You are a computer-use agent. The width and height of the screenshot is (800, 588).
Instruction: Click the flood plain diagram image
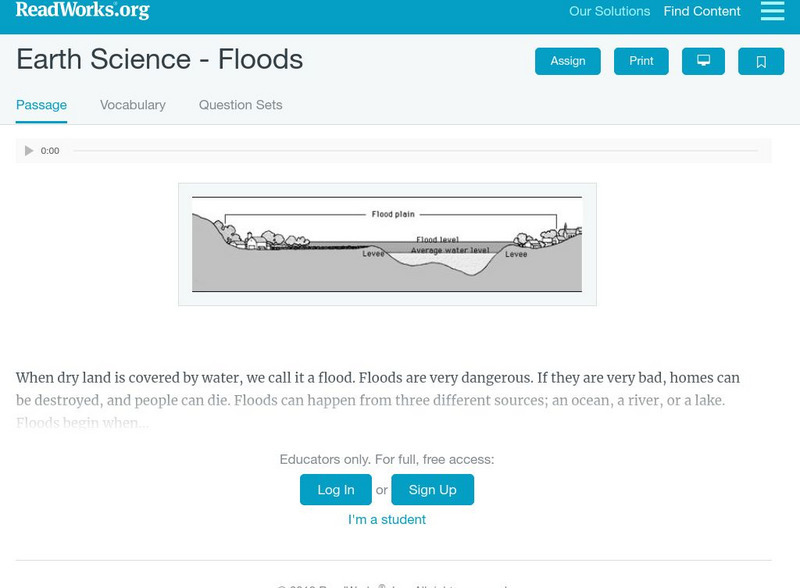tap(383, 242)
